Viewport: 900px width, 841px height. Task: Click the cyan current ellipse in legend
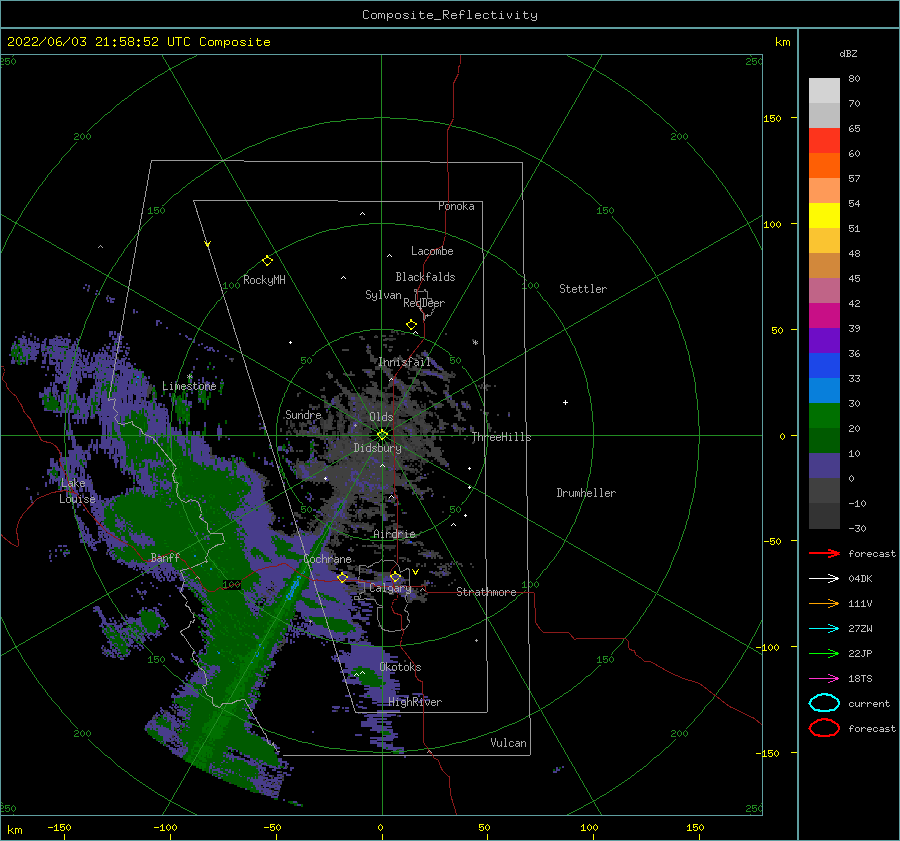tap(824, 703)
